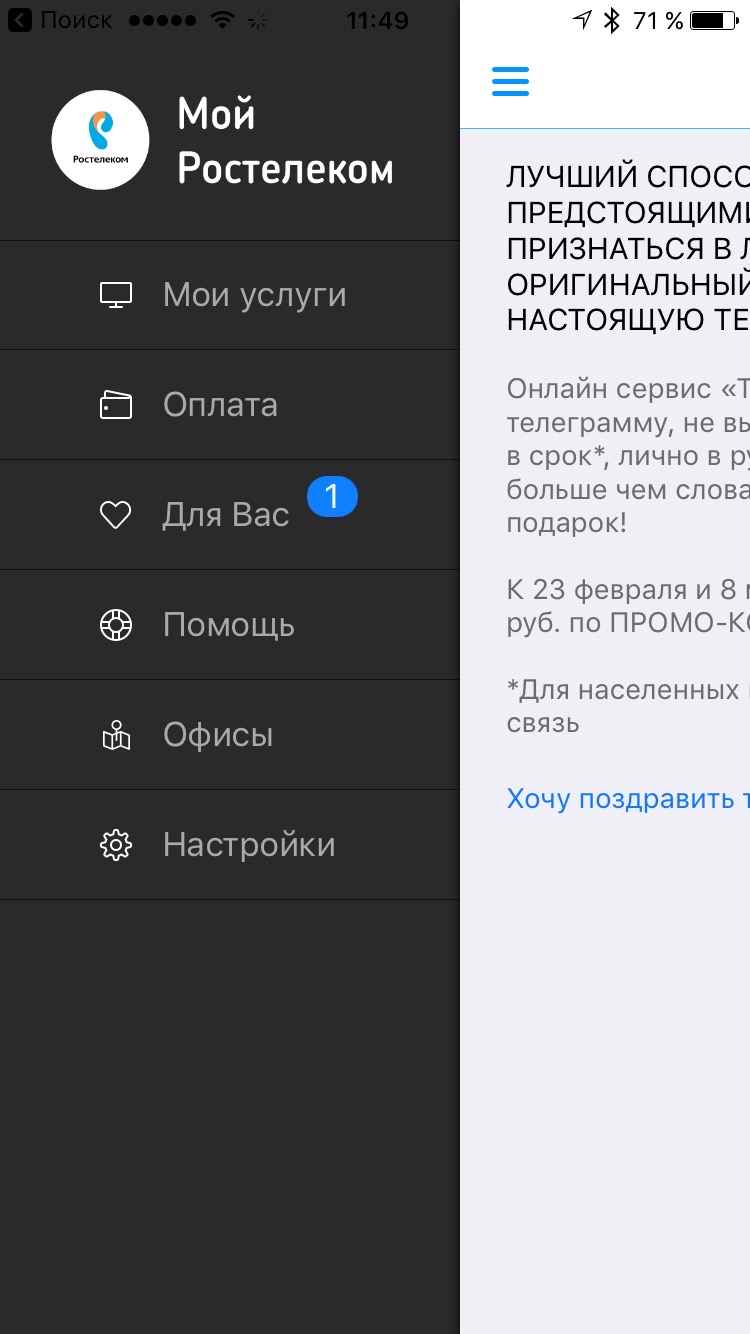Open the Мои услуги menu item
Screen dimensions: 750x1334
coord(254,295)
